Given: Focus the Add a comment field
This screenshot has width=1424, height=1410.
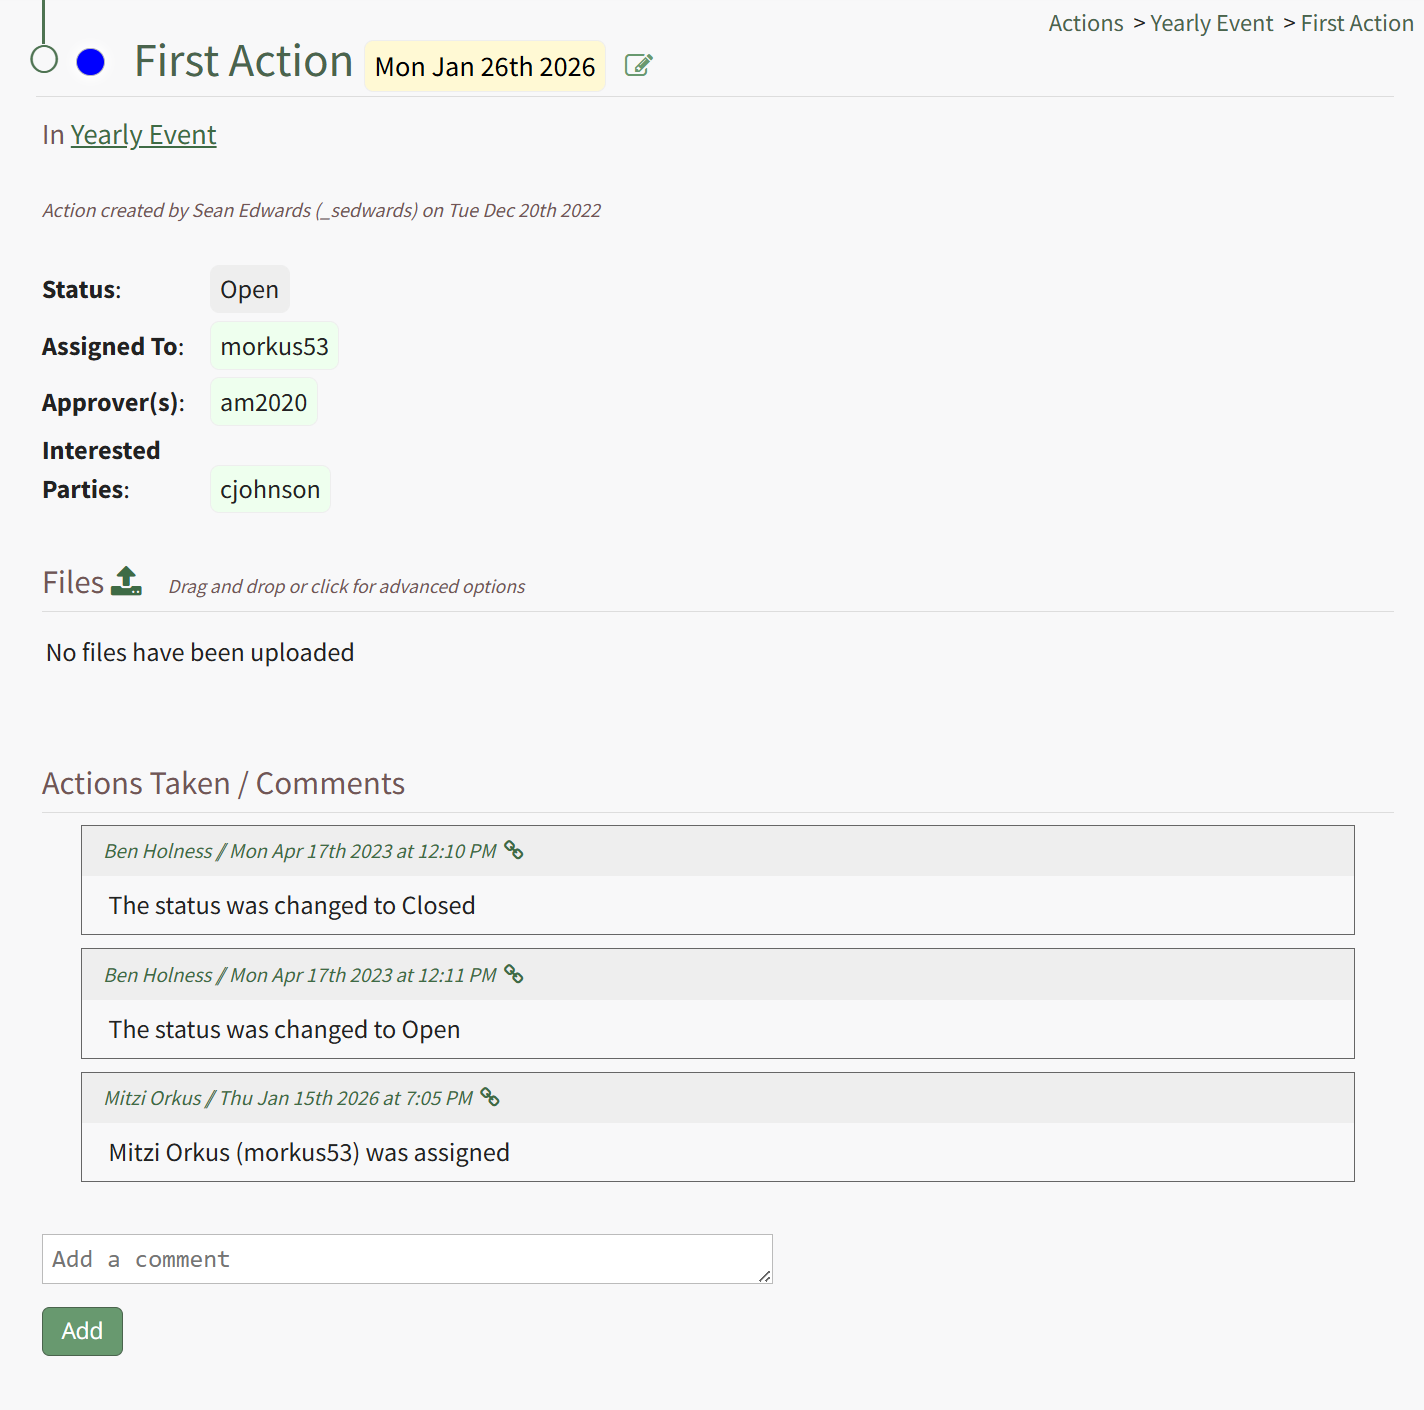Looking at the screenshot, I should coord(400,1259).
